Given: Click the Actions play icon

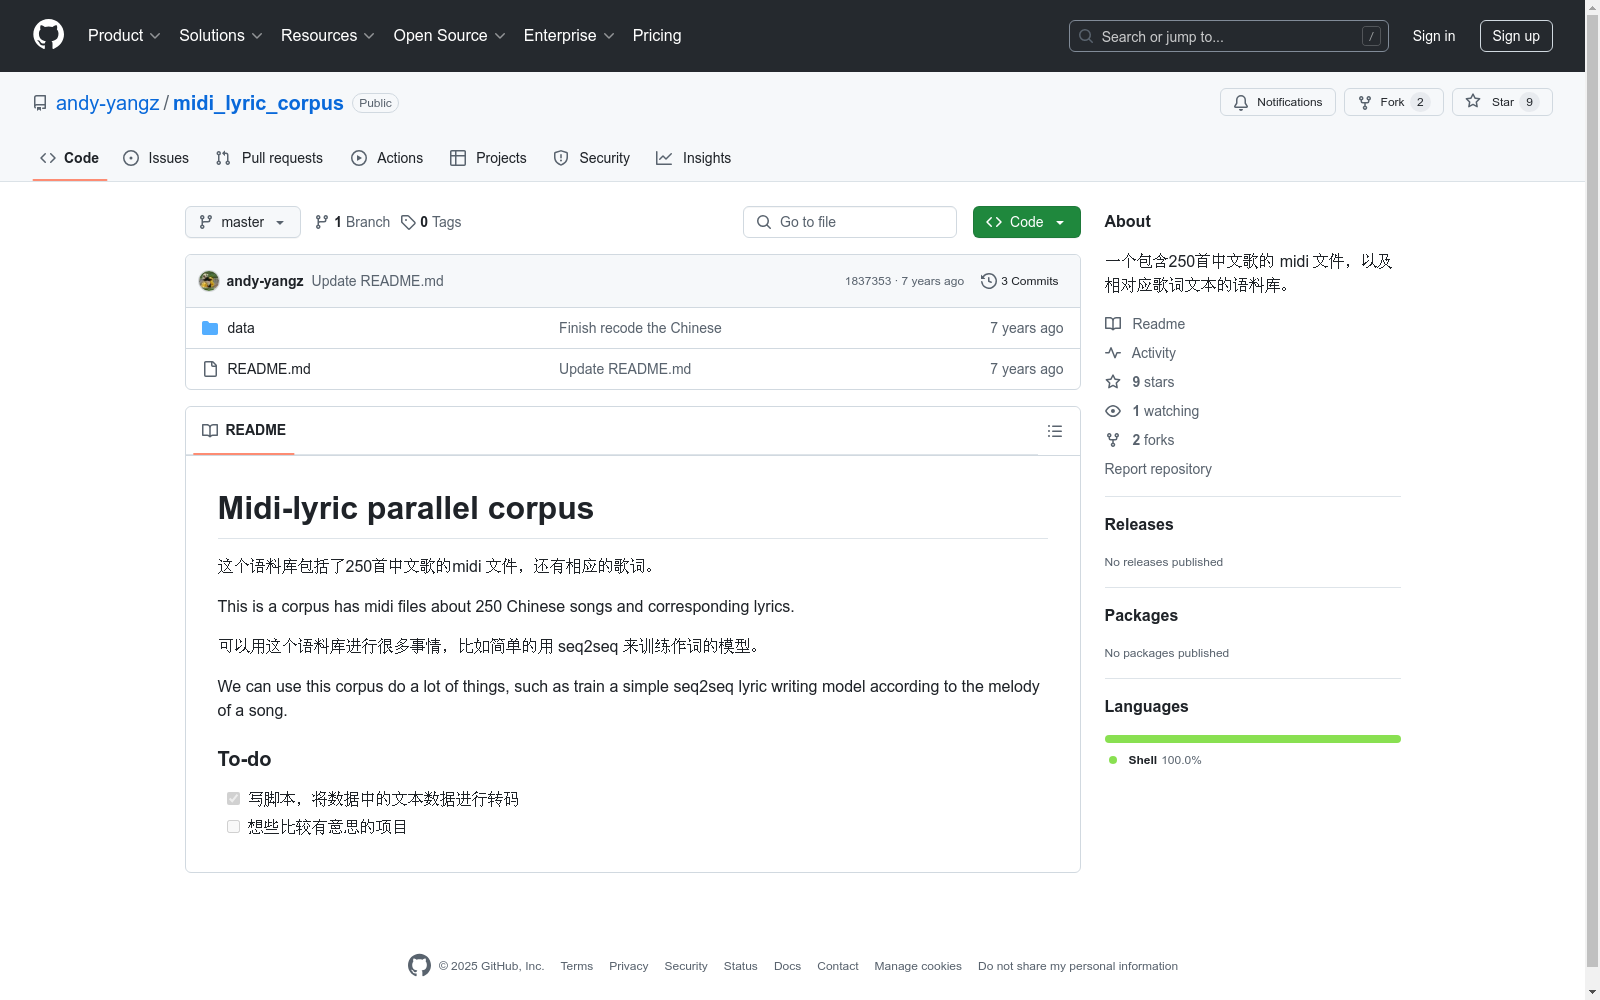Looking at the screenshot, I should click(359, 158).
